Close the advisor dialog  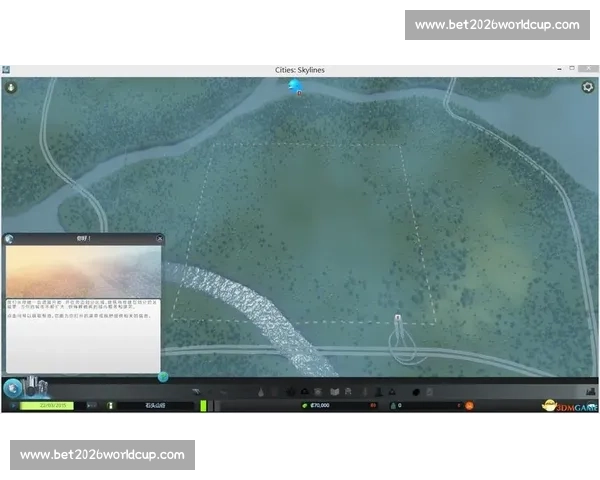[160, 239]
